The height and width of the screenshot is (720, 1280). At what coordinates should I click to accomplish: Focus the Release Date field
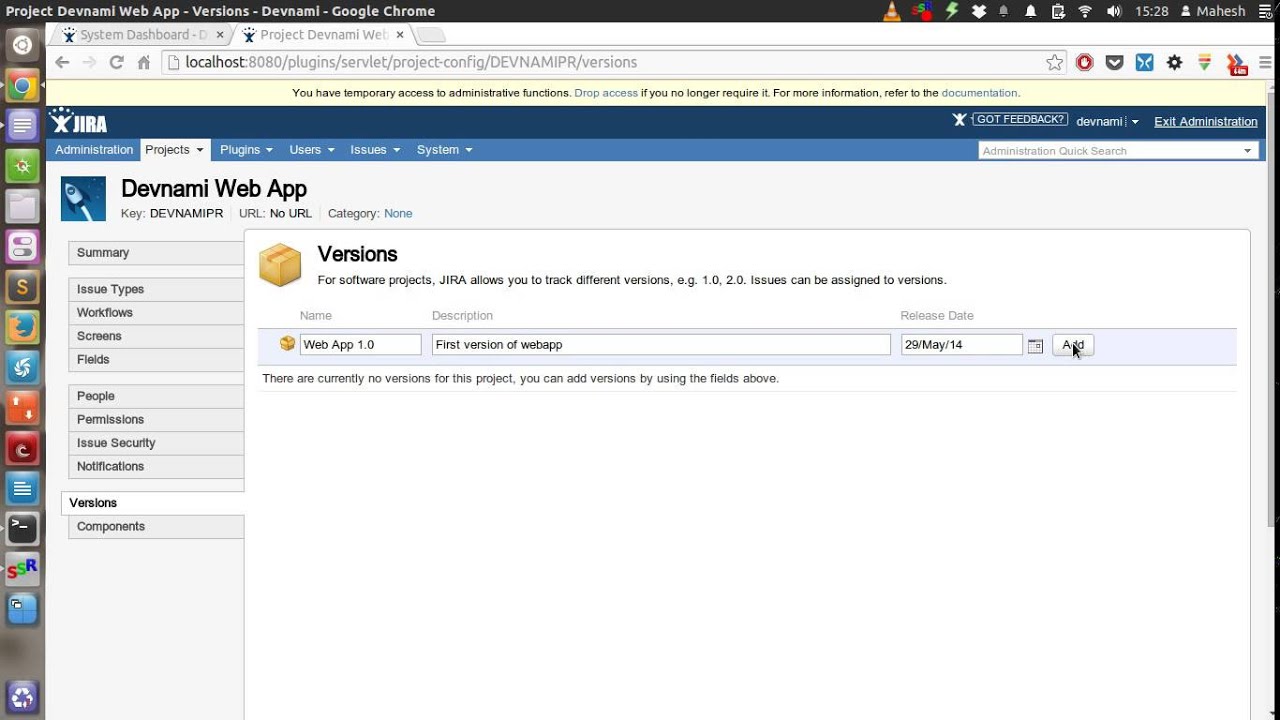[x=961, y=344]
